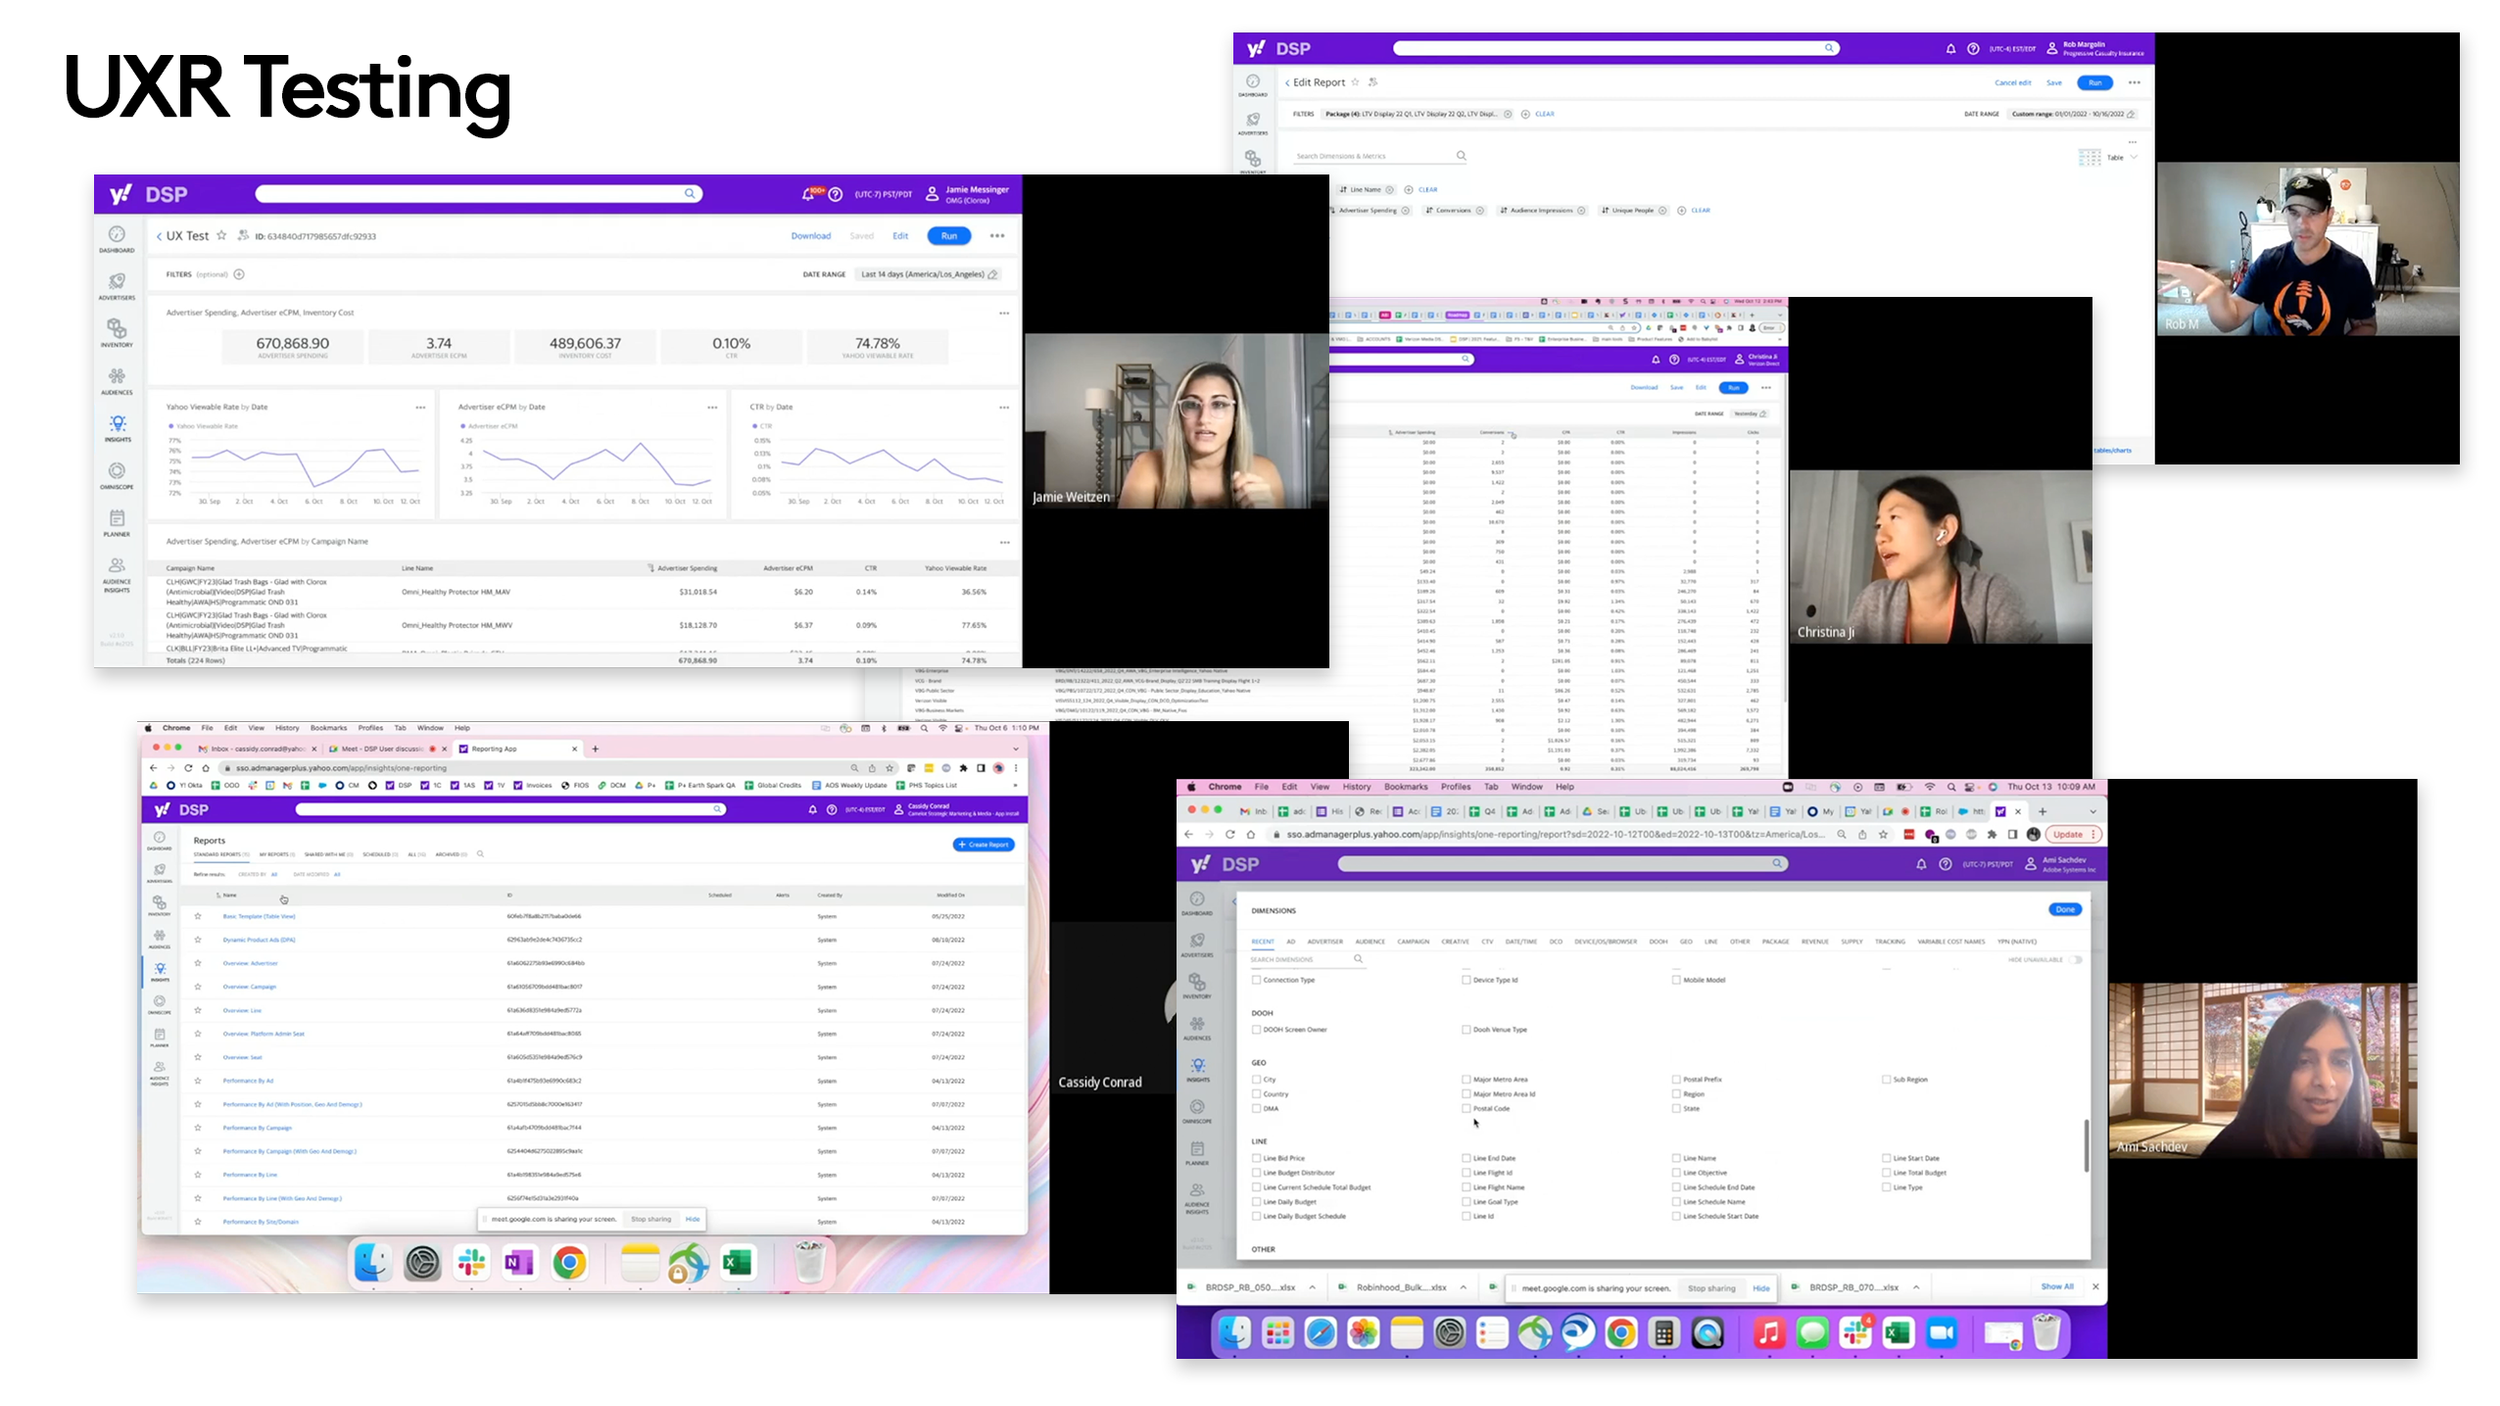
Task: Open three-dot menu next to Run in UX Test
Action: point(997,236)
